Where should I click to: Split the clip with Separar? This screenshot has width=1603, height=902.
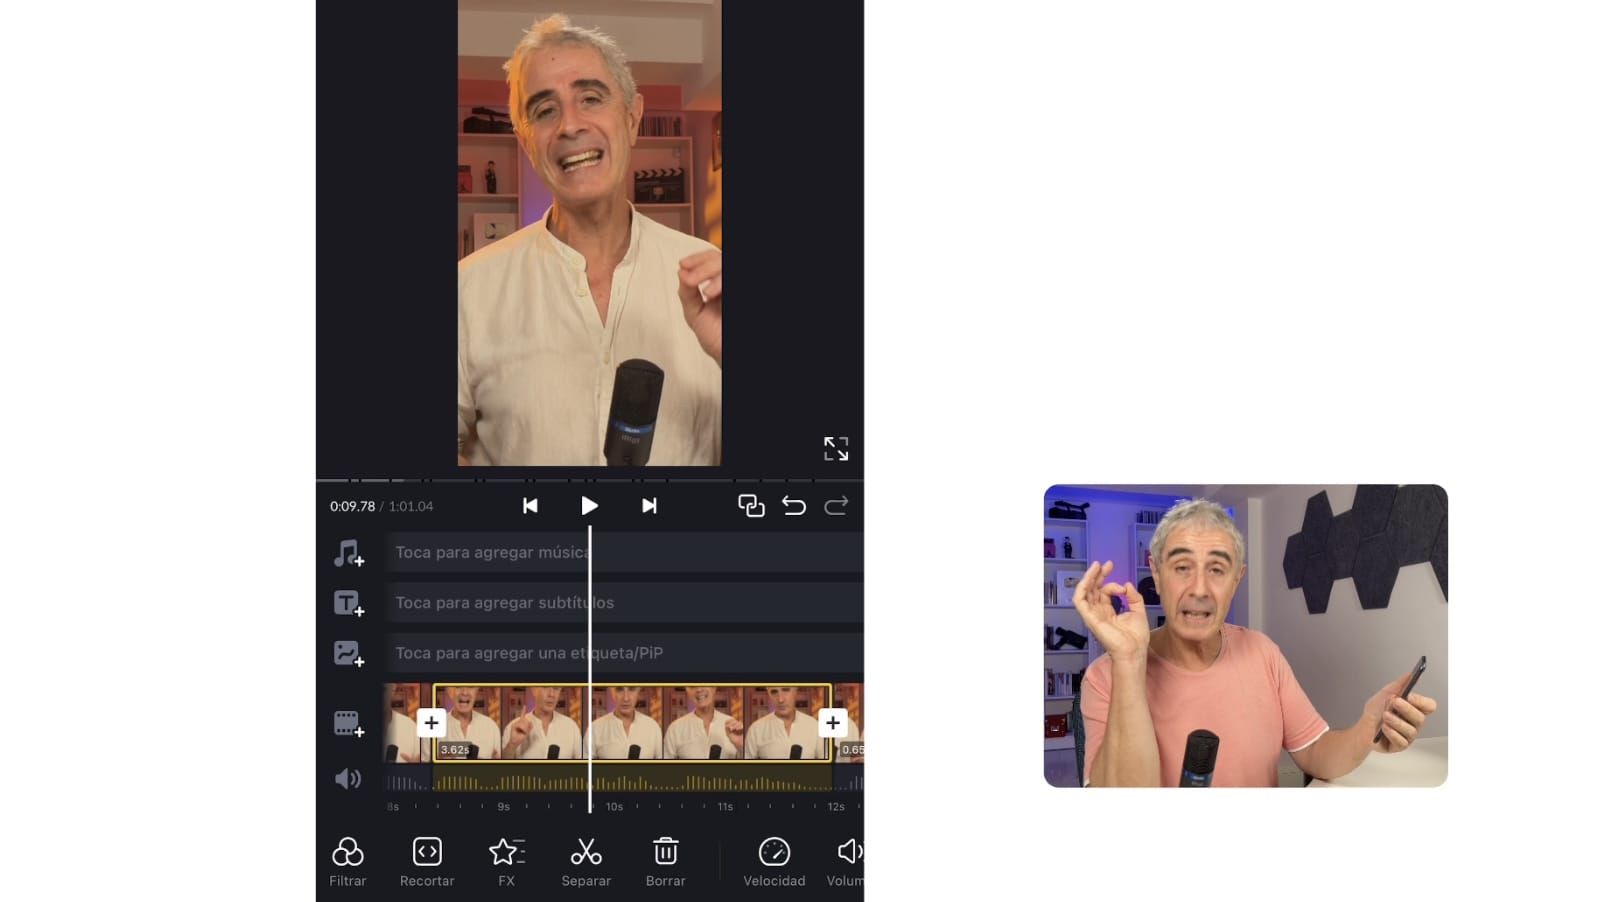tap(586, 861)
